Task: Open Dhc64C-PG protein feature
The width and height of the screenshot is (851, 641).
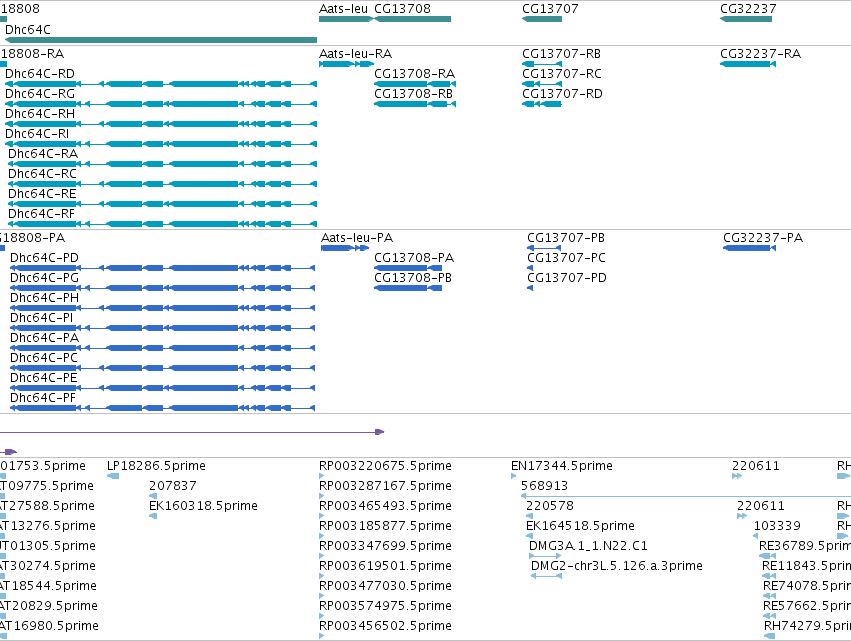Action: click(x=162, y=288)
